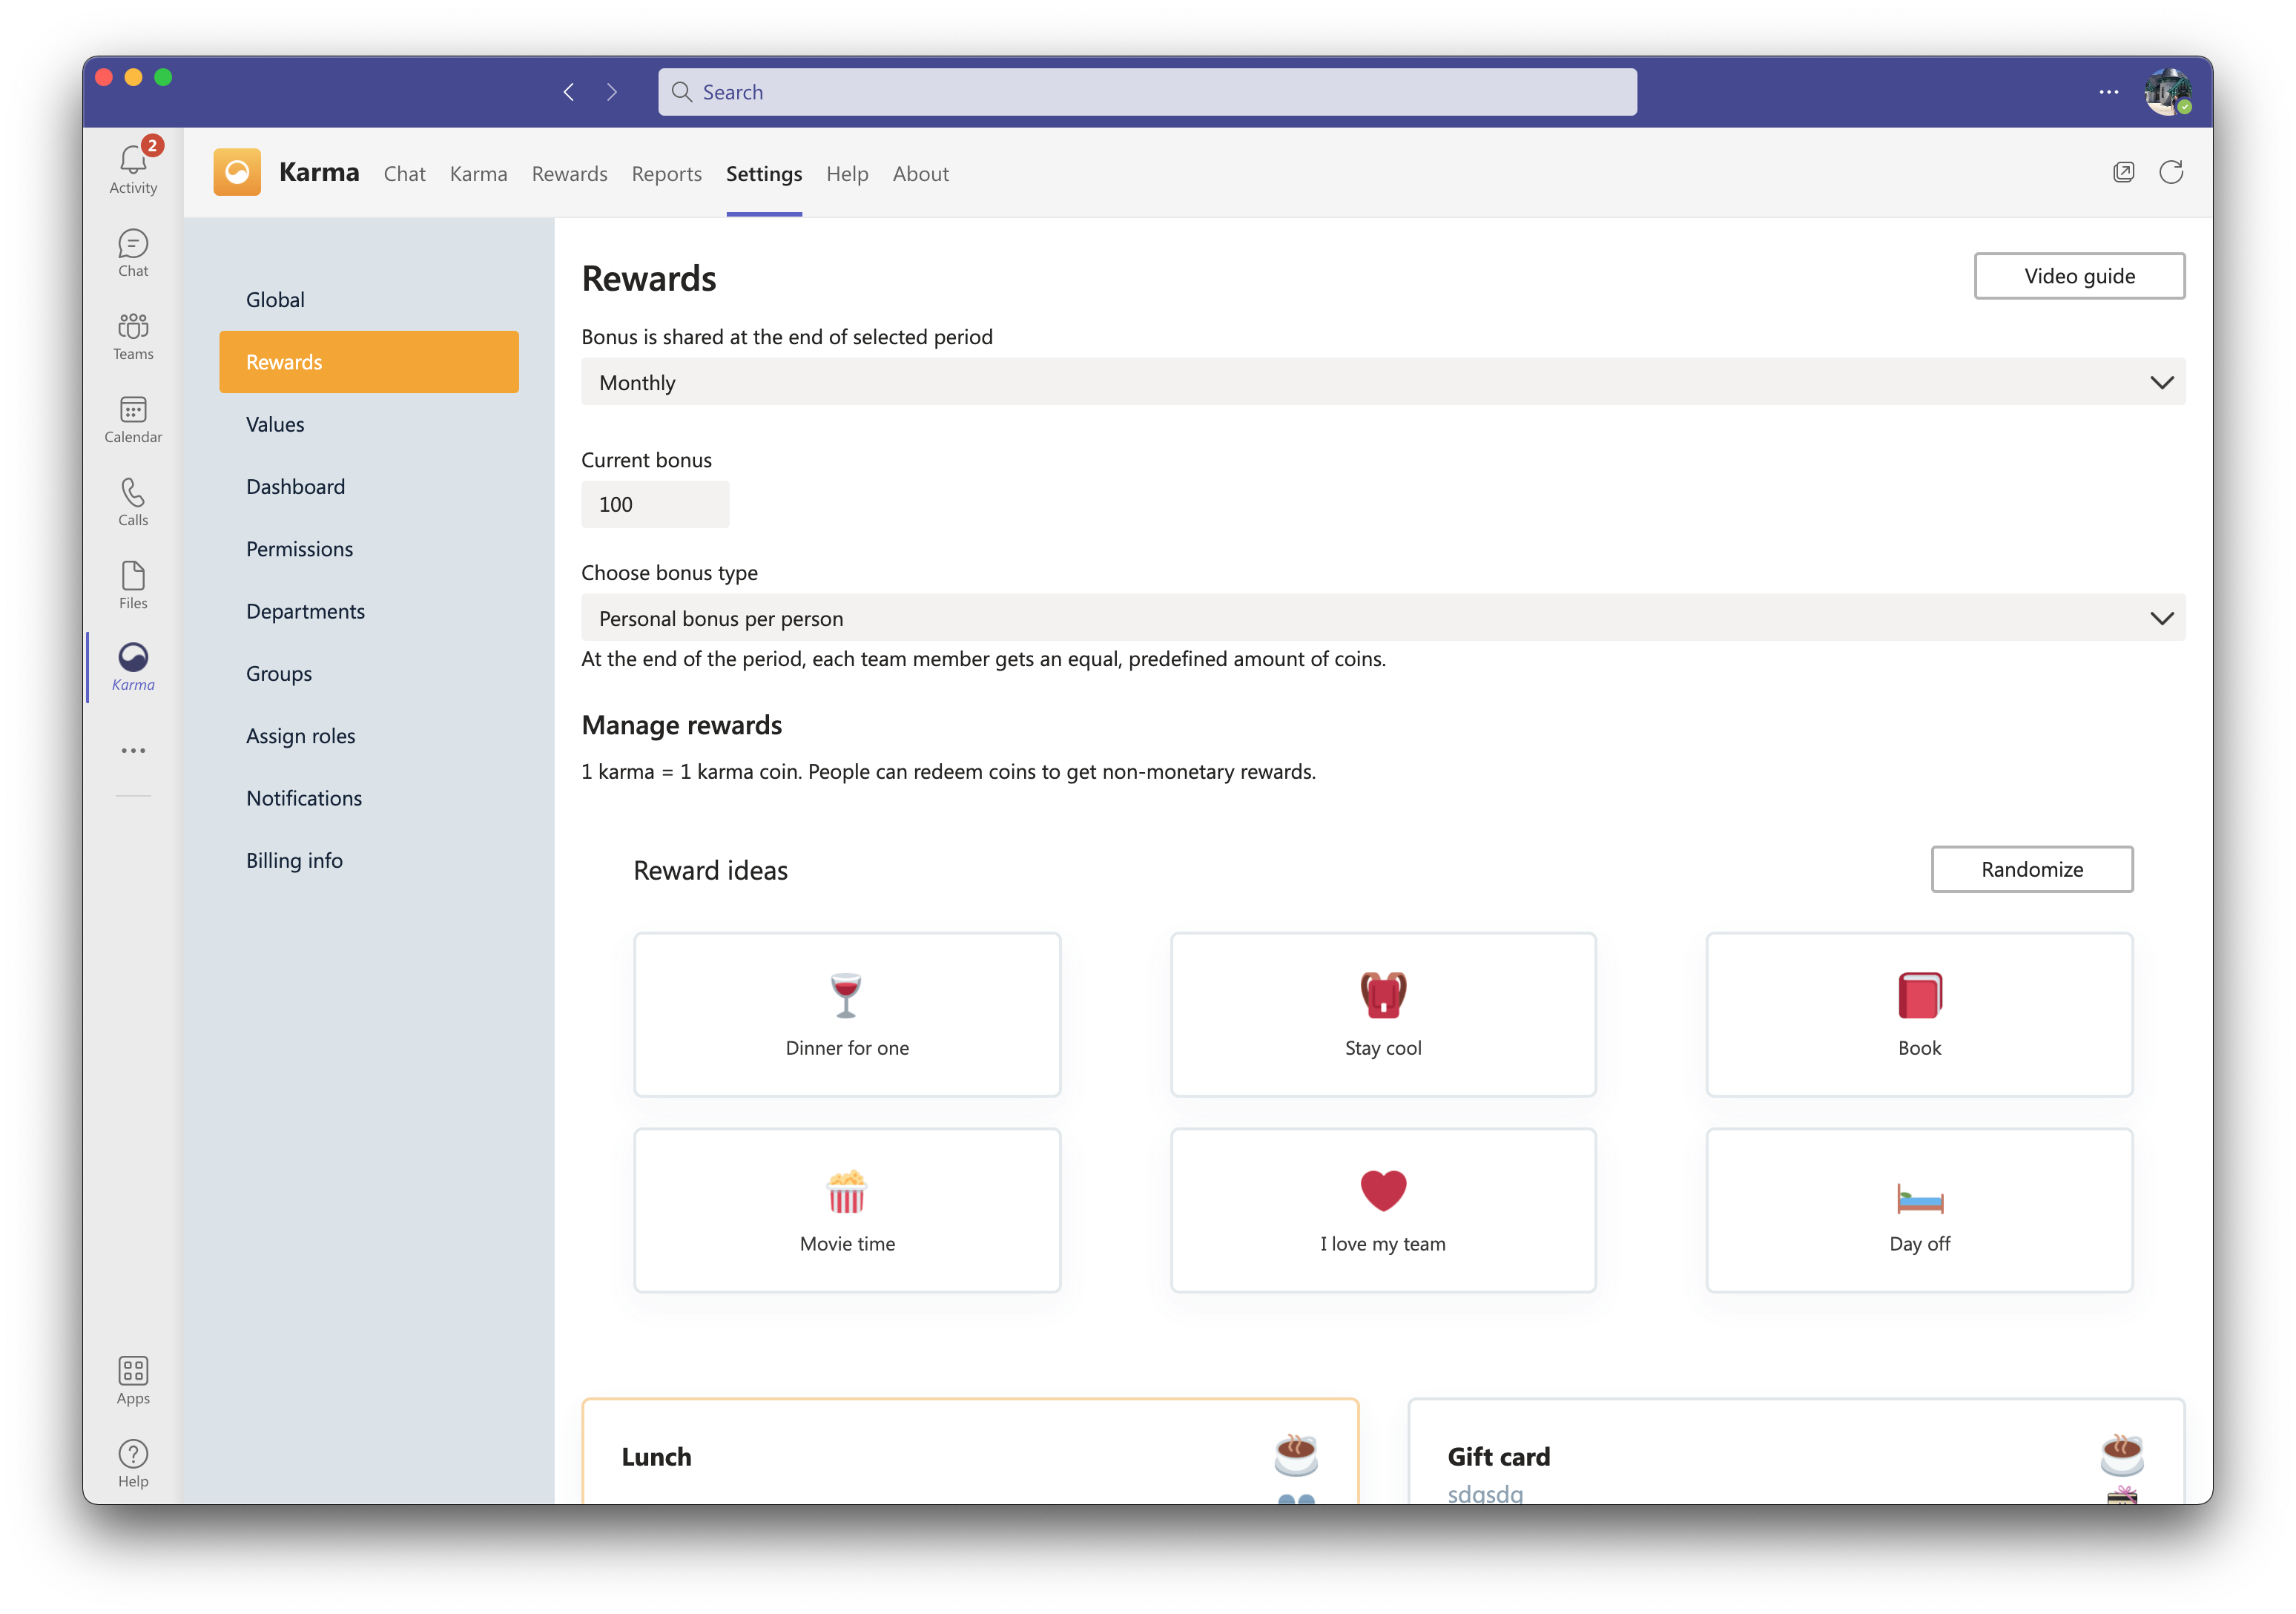This screenshot has height=1614, width=2296.
Task: Click the Randomize button
Action: pos(2031,869)
